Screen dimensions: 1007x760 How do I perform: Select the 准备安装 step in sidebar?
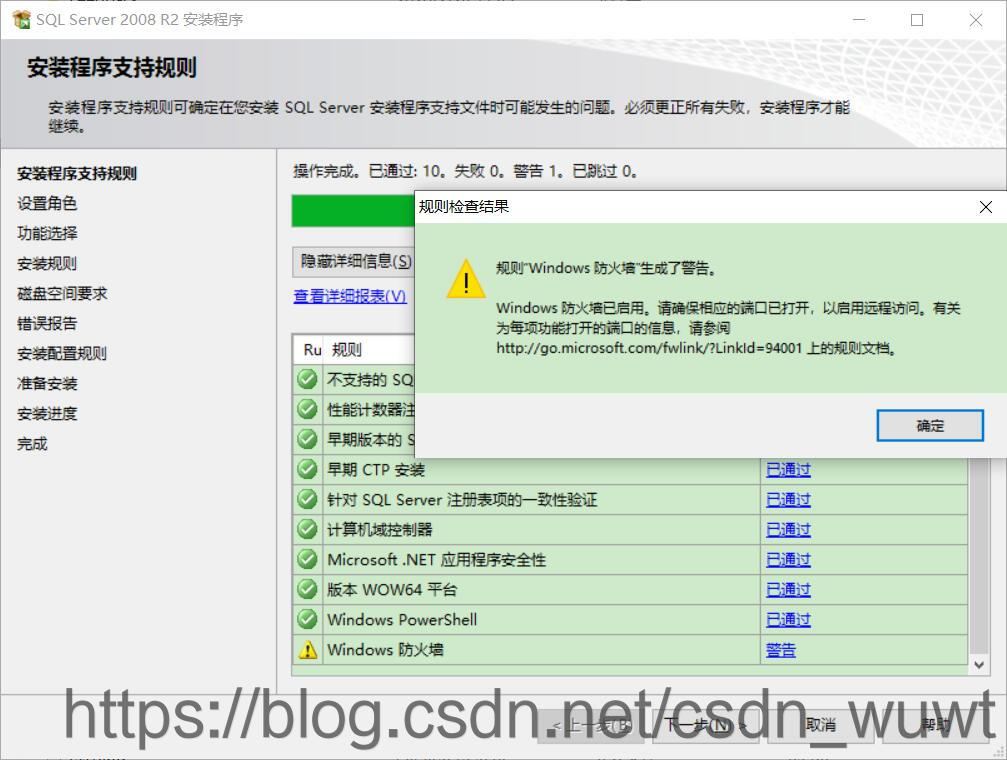tap(47, 384)
